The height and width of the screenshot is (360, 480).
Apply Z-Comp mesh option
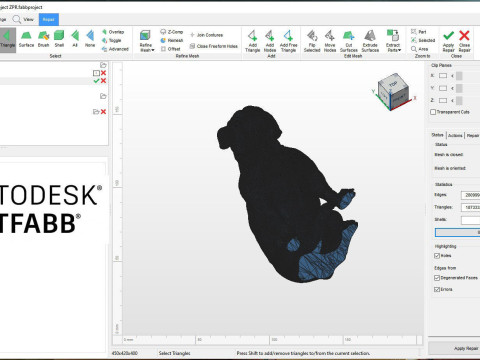coord(172,32)
